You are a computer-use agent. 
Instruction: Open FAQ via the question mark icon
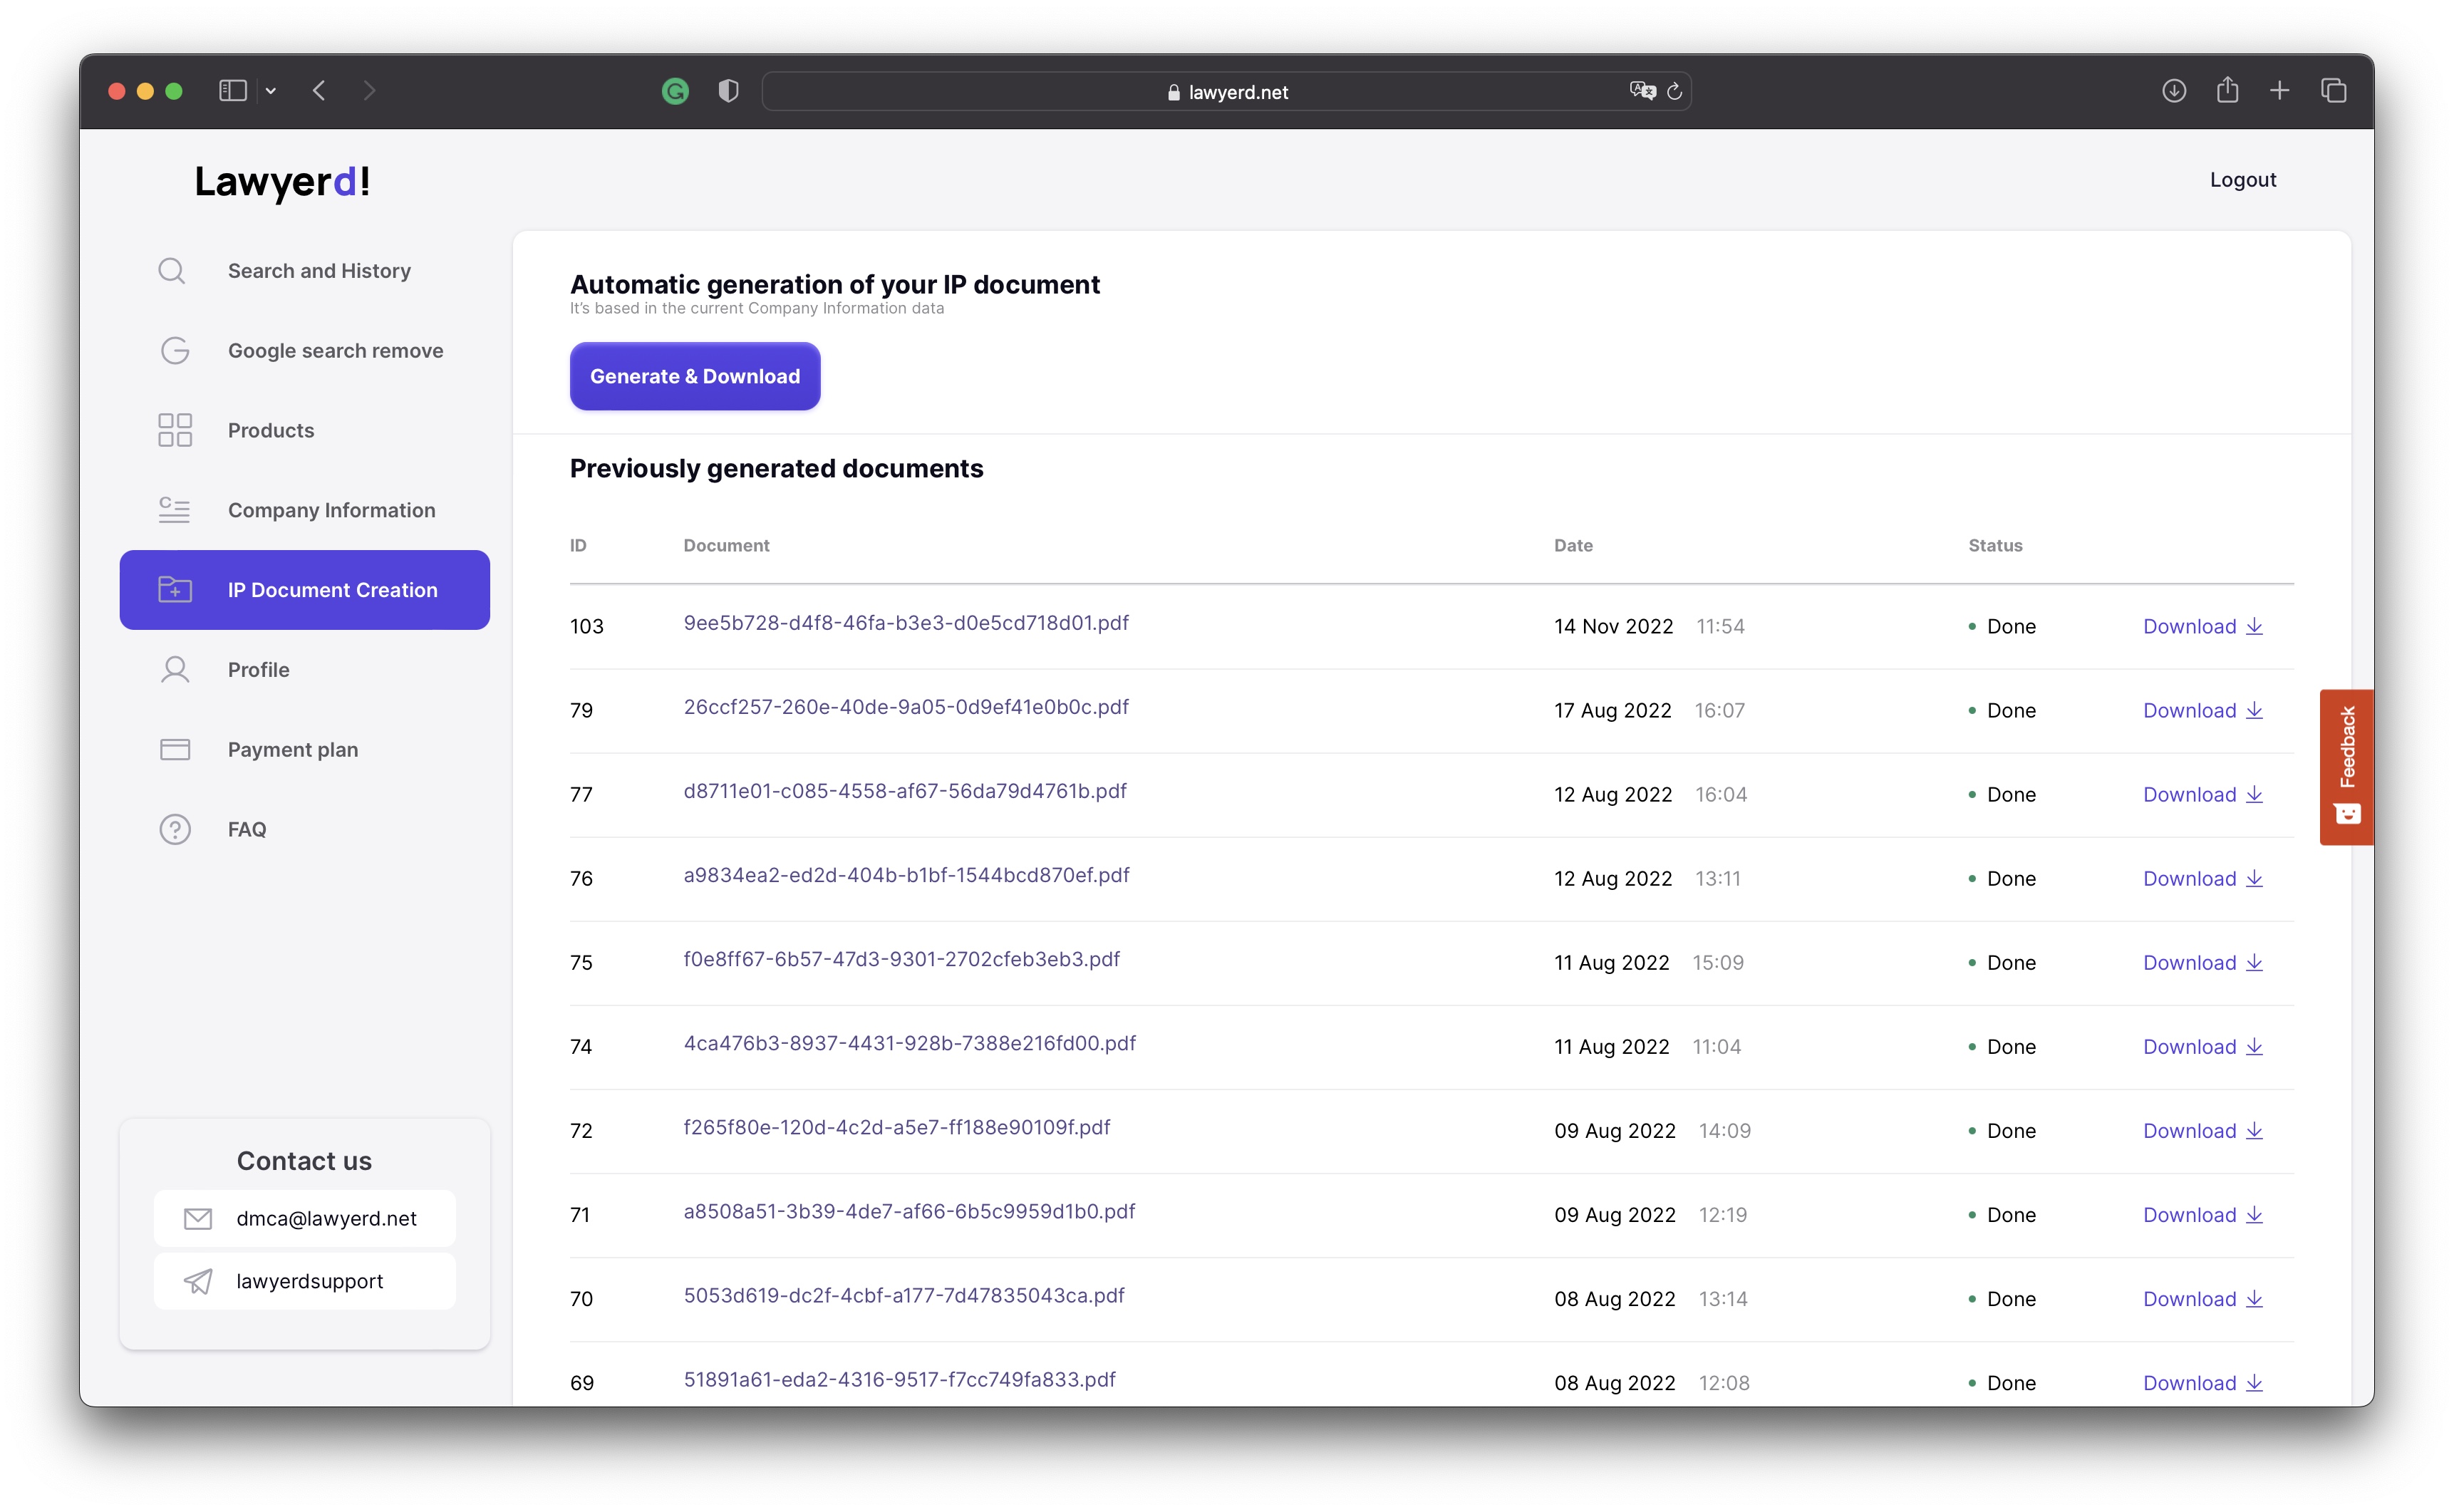(174, 828)
